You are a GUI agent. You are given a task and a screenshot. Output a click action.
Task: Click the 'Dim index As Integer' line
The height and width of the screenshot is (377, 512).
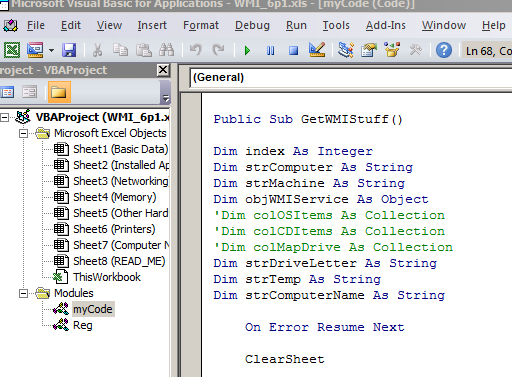[x=293, y=151]
